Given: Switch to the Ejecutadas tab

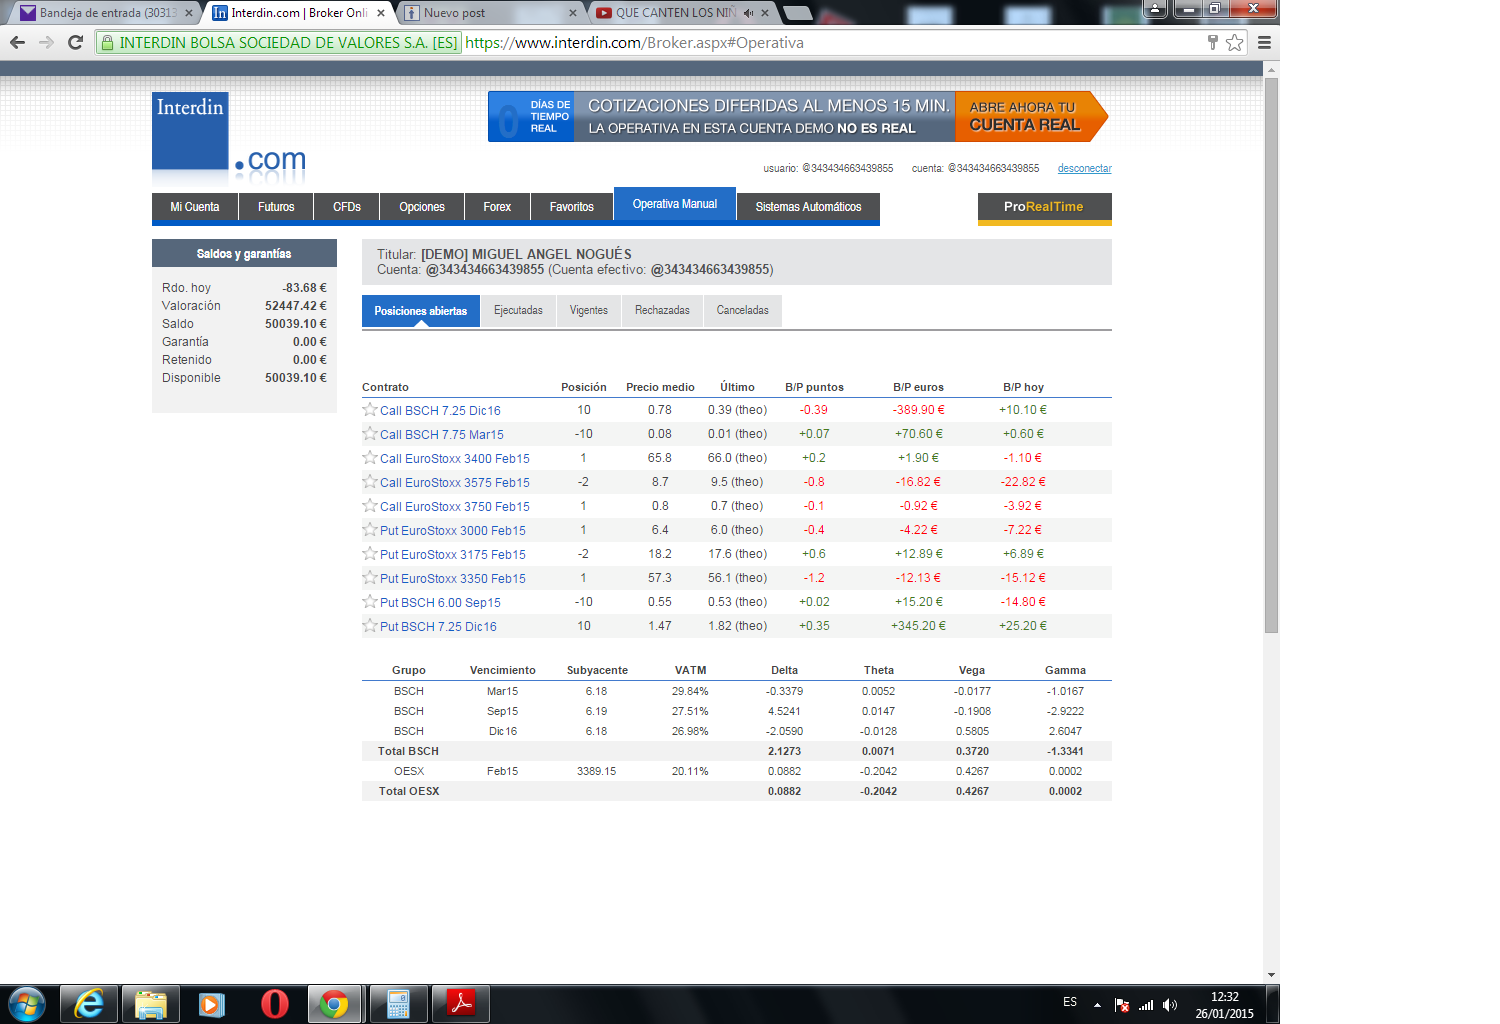Looking at the screenshot, I should coord(518,311).
